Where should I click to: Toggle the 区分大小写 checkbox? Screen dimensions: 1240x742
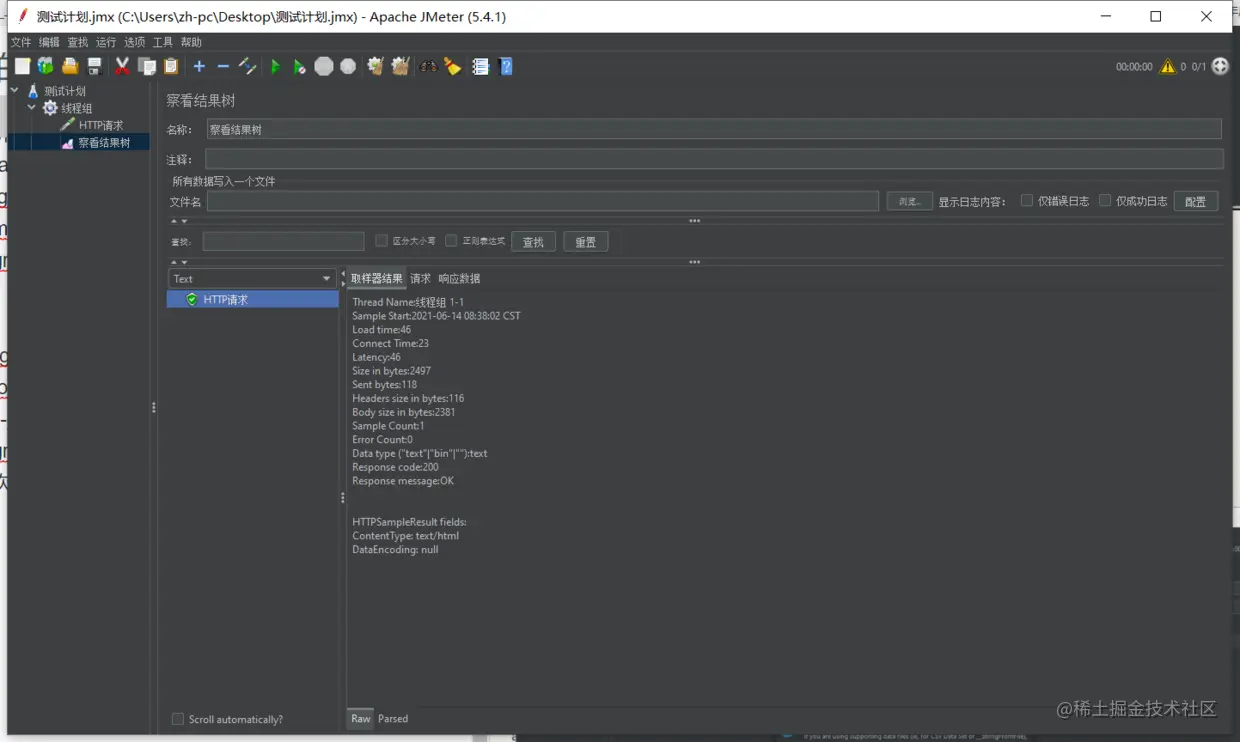pyautogui.click(x=381, y=240)
